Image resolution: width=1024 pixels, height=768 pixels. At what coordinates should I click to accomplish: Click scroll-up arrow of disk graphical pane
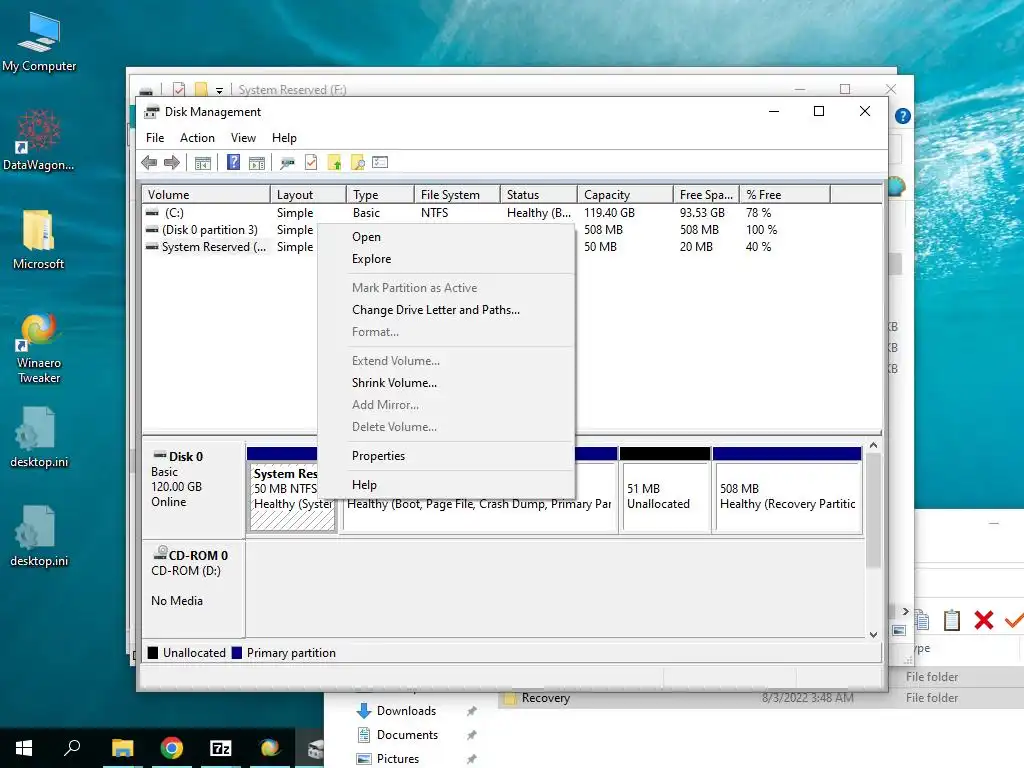874,445
